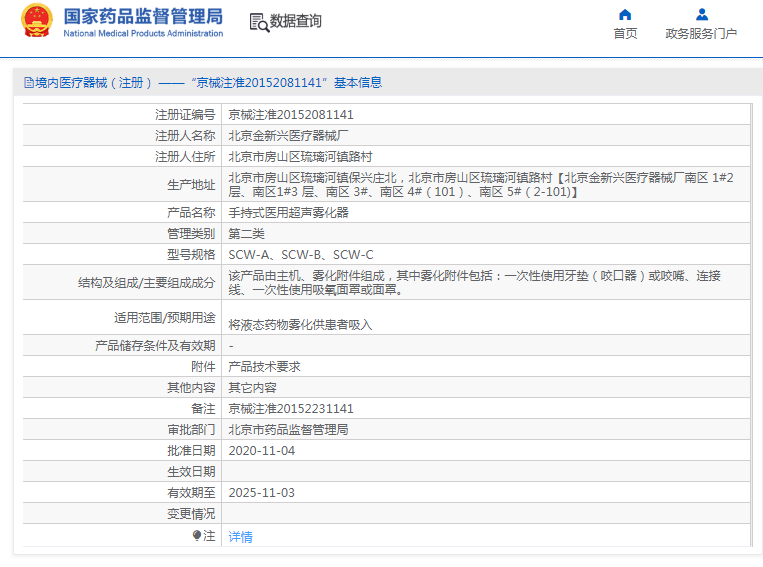The width and height of the screenshot is (763, 567).
Task: Click the national emblem logo
Action: (x=36, y=20)
